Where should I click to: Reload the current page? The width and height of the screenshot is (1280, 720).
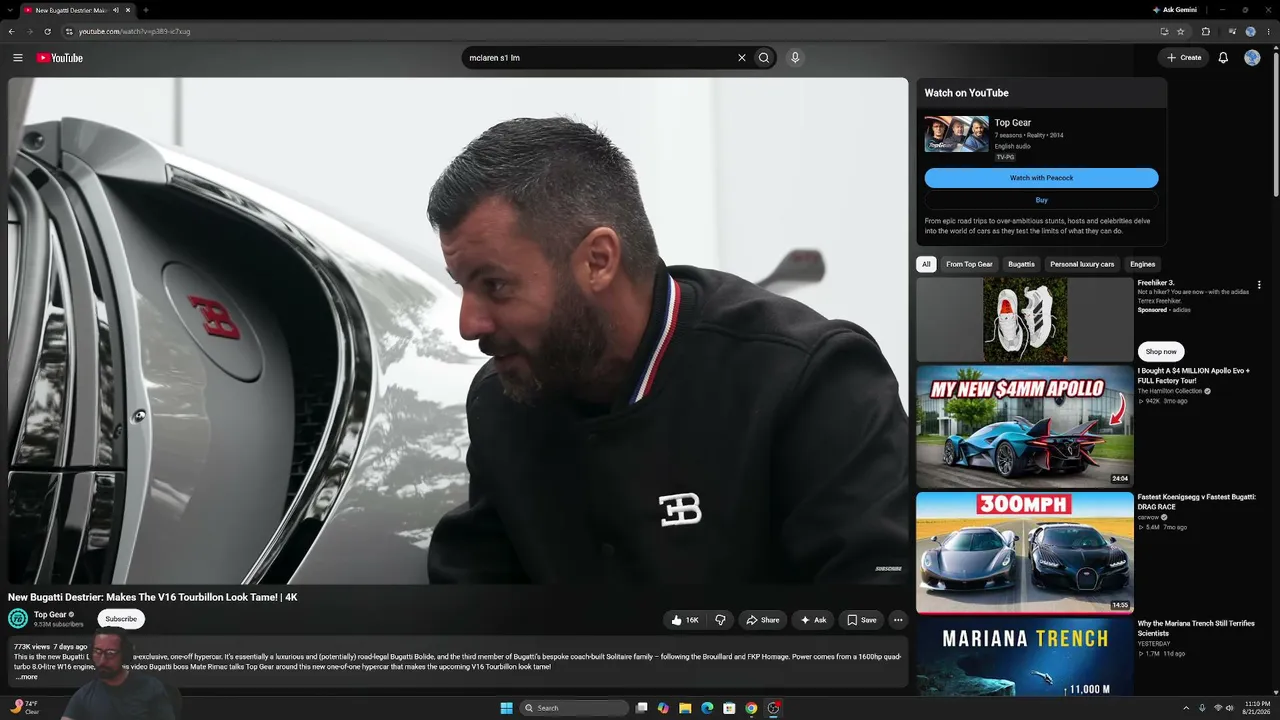tap(47, 31)
